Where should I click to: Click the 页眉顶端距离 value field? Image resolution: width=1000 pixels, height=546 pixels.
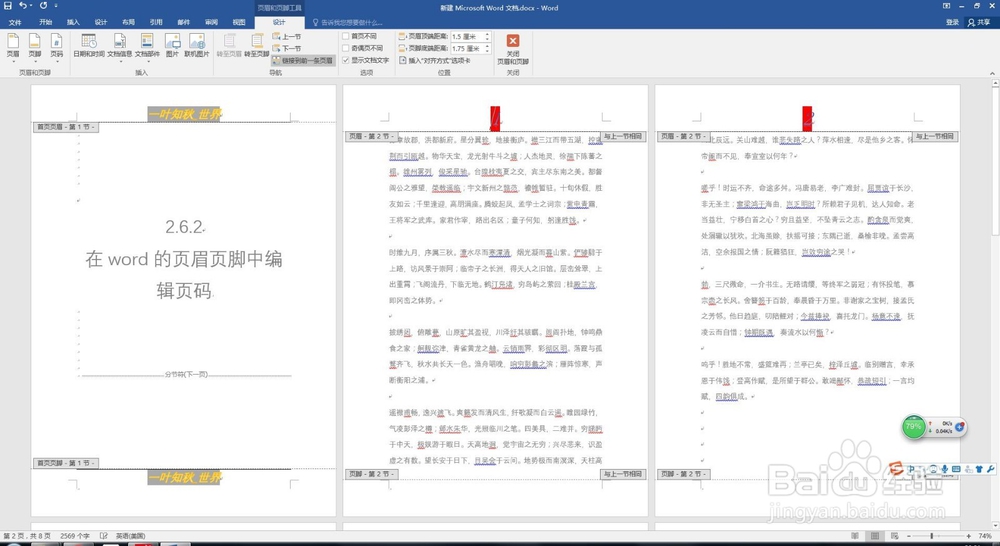[x=467, y=37]
